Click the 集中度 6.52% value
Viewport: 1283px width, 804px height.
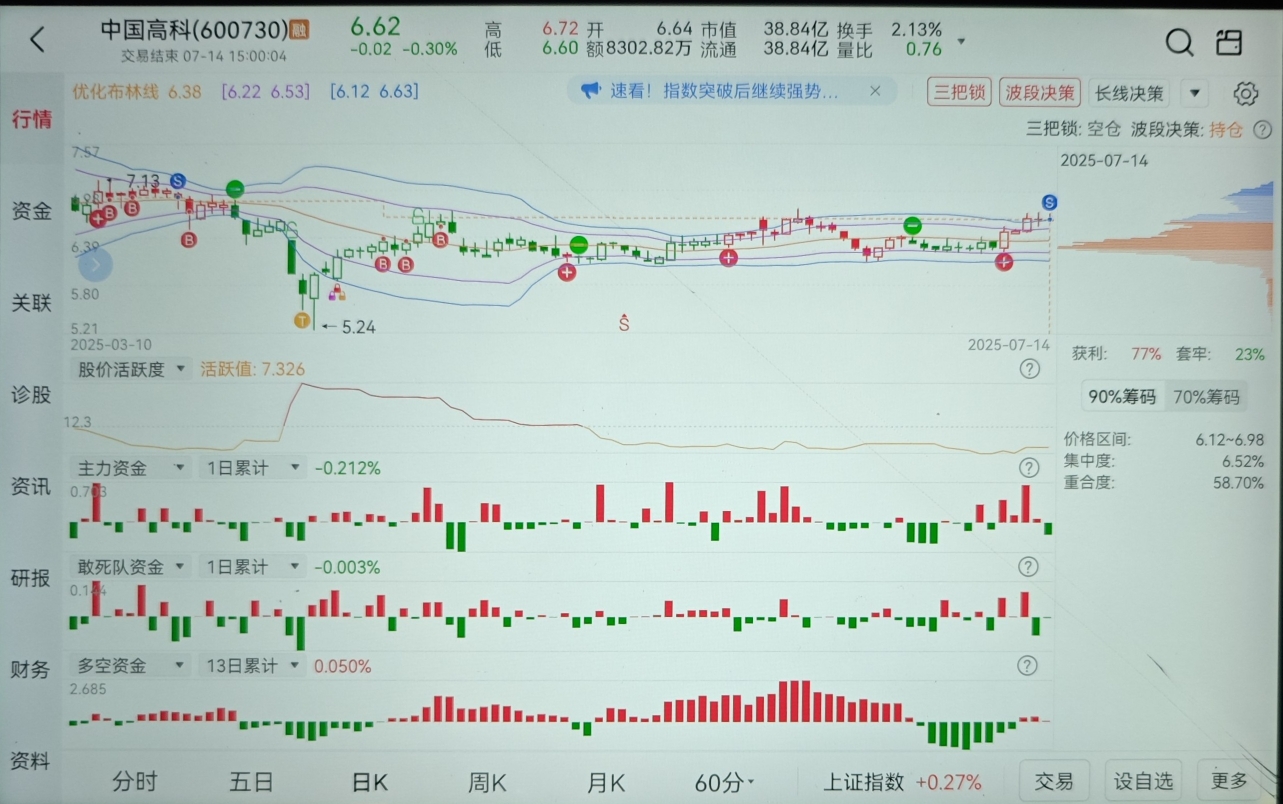1243,461
